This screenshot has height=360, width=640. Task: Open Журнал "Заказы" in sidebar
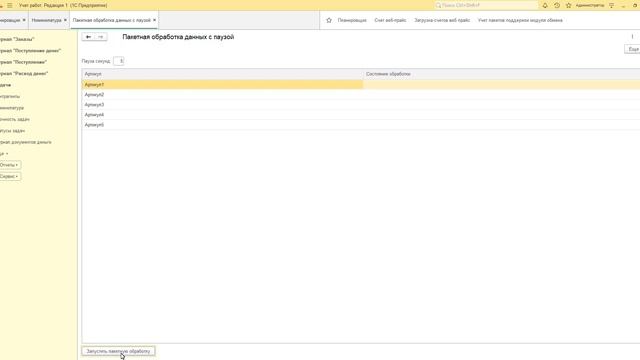(17, 39)
